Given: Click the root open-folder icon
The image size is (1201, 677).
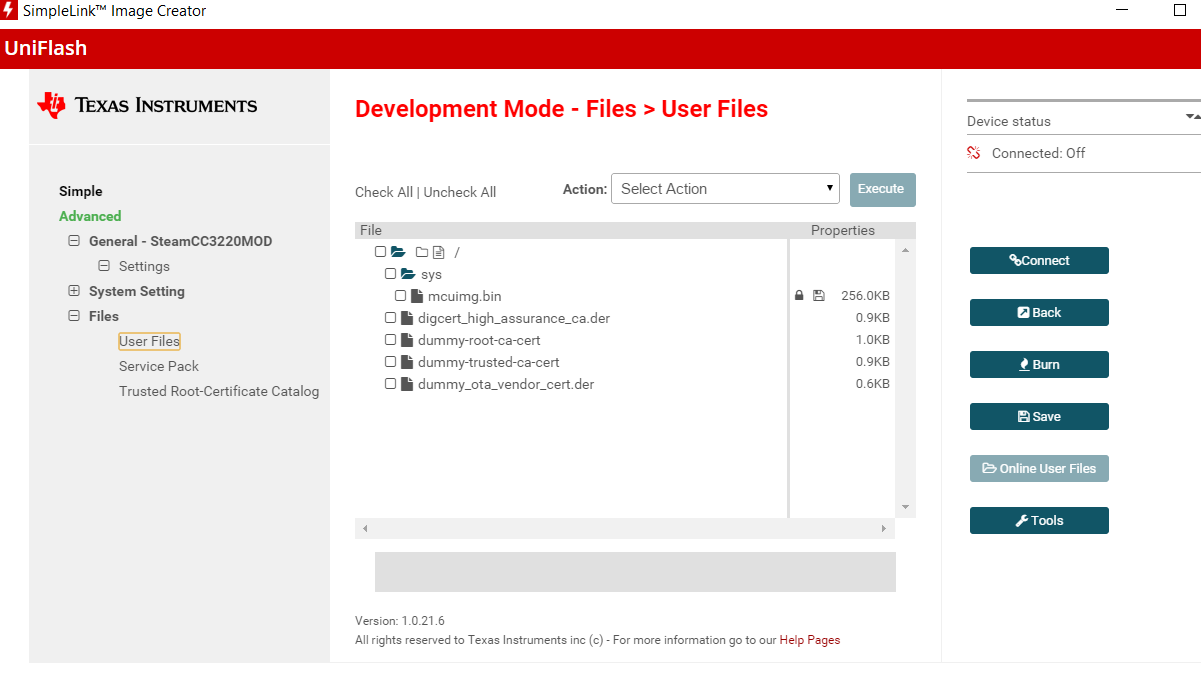Looking at the screenshot, I should 398,252.
